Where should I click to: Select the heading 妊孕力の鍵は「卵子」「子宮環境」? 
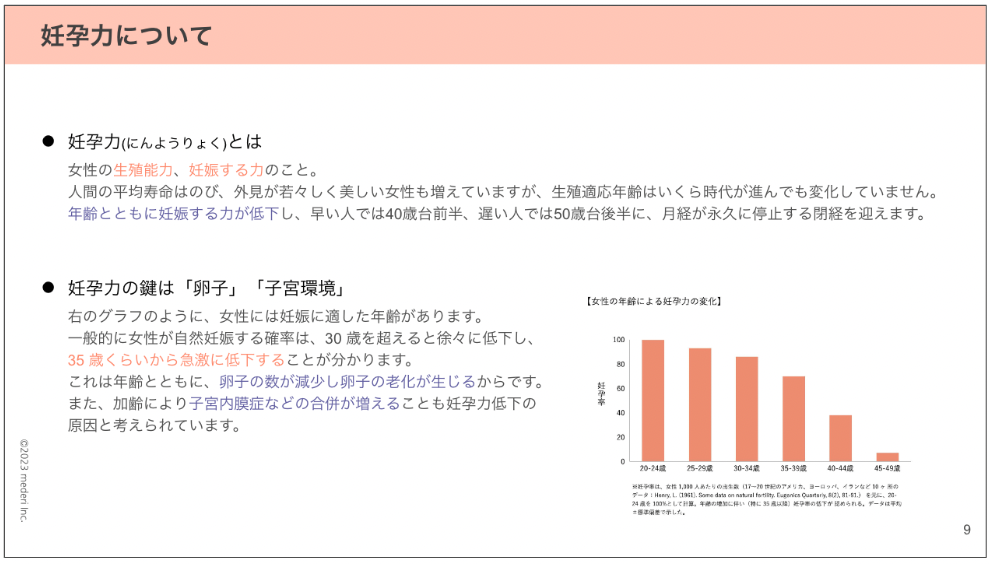coord(206,288)
